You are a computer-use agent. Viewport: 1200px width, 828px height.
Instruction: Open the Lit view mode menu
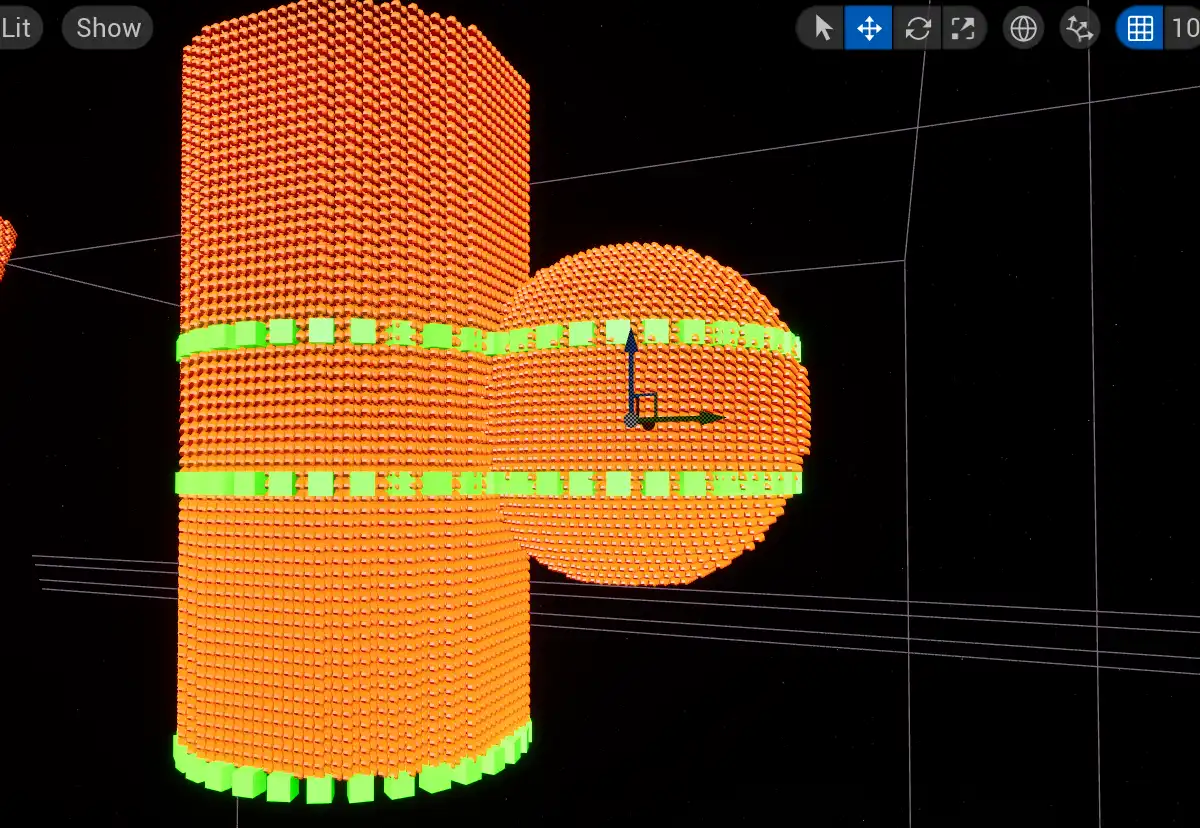[17, 28]
